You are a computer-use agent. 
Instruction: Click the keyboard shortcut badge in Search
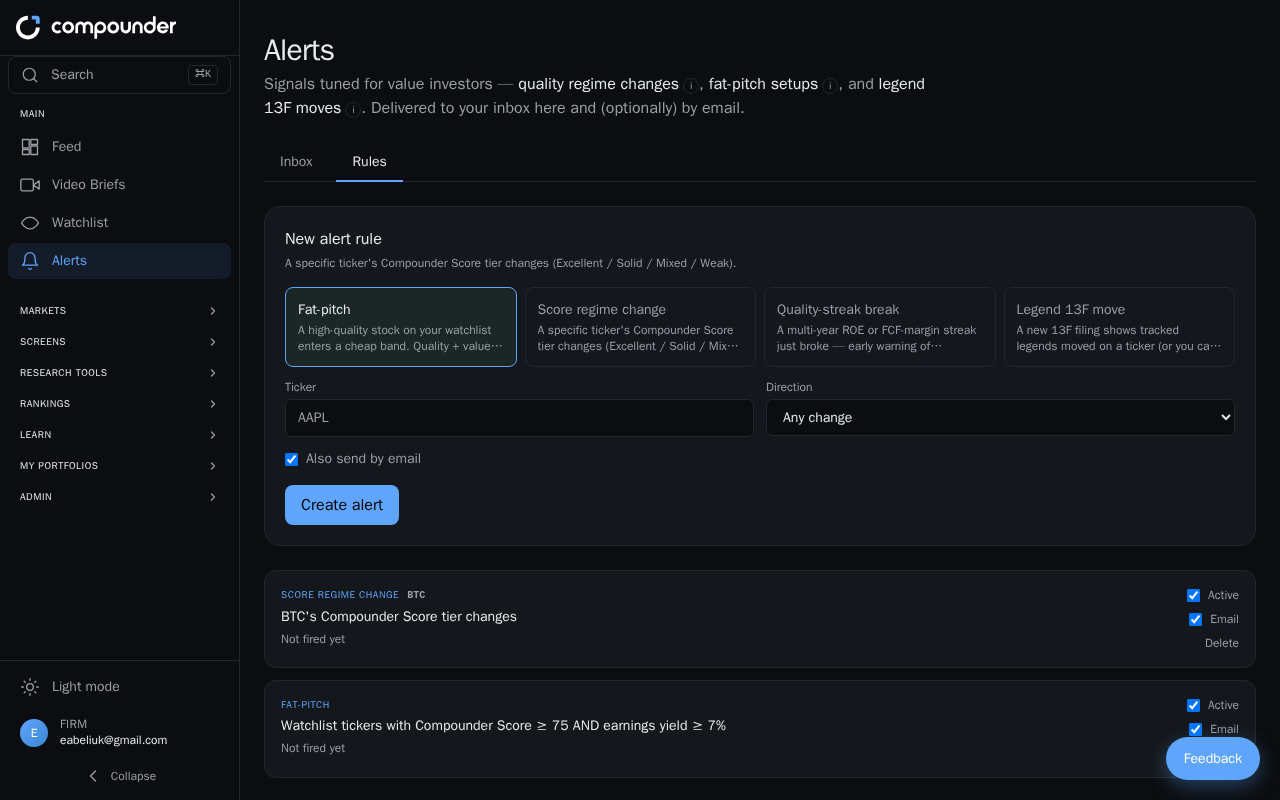click(x=203, y=74)
